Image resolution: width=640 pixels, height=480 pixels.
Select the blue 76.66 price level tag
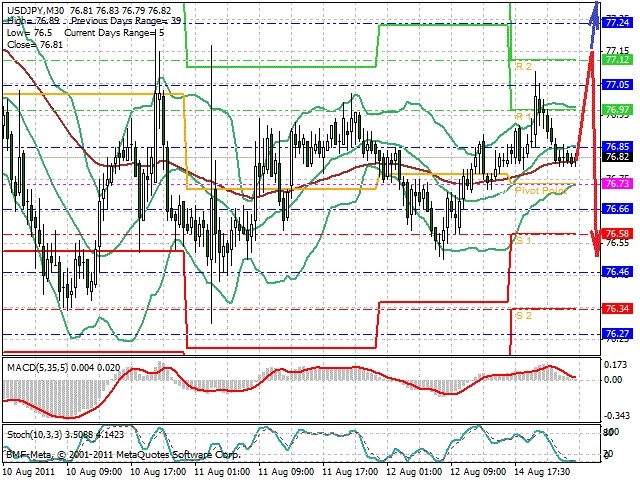(x=618, y=209)
